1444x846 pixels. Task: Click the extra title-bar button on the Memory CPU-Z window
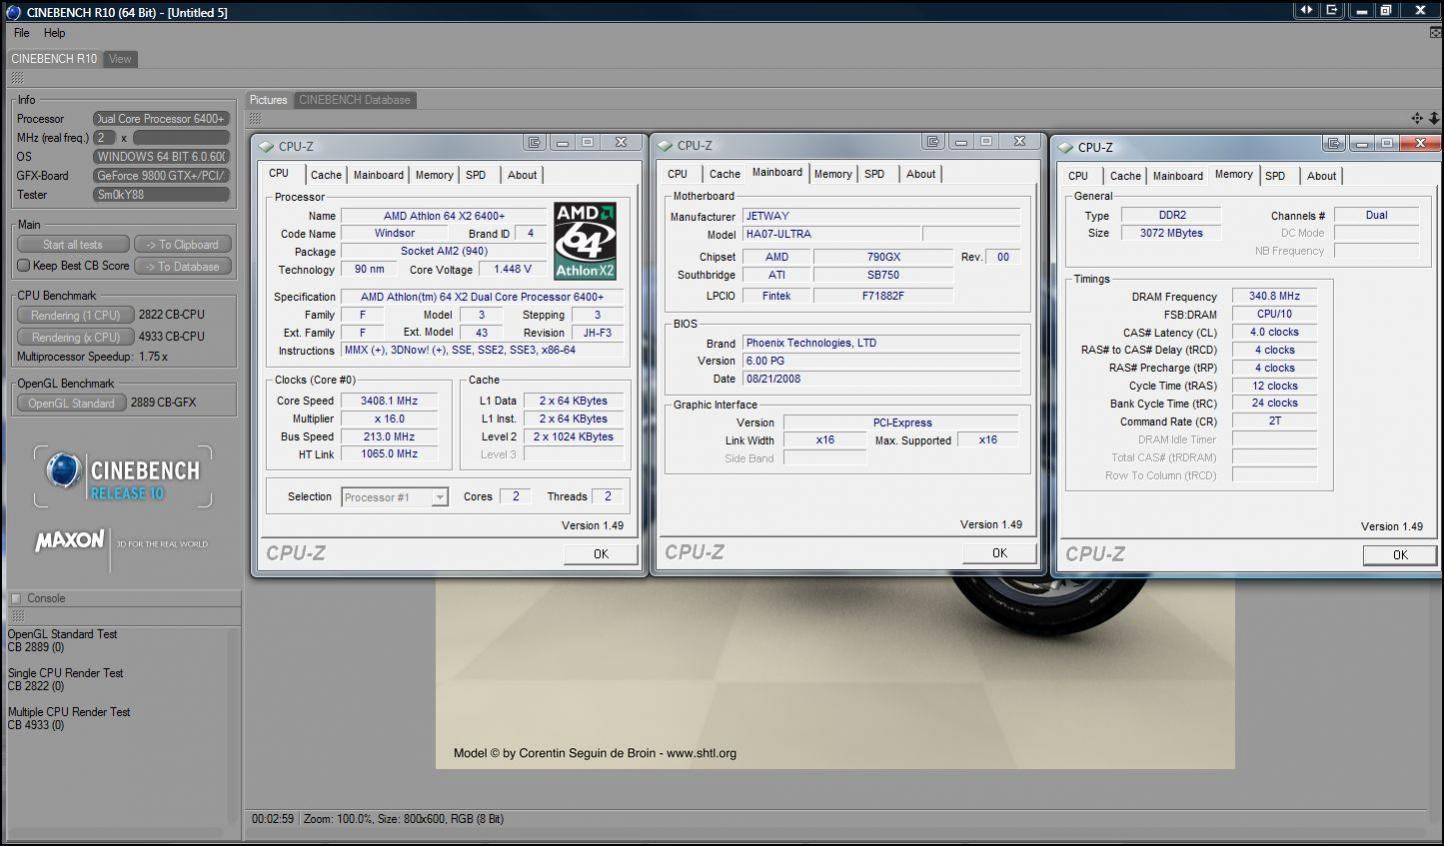(1333, 144)
